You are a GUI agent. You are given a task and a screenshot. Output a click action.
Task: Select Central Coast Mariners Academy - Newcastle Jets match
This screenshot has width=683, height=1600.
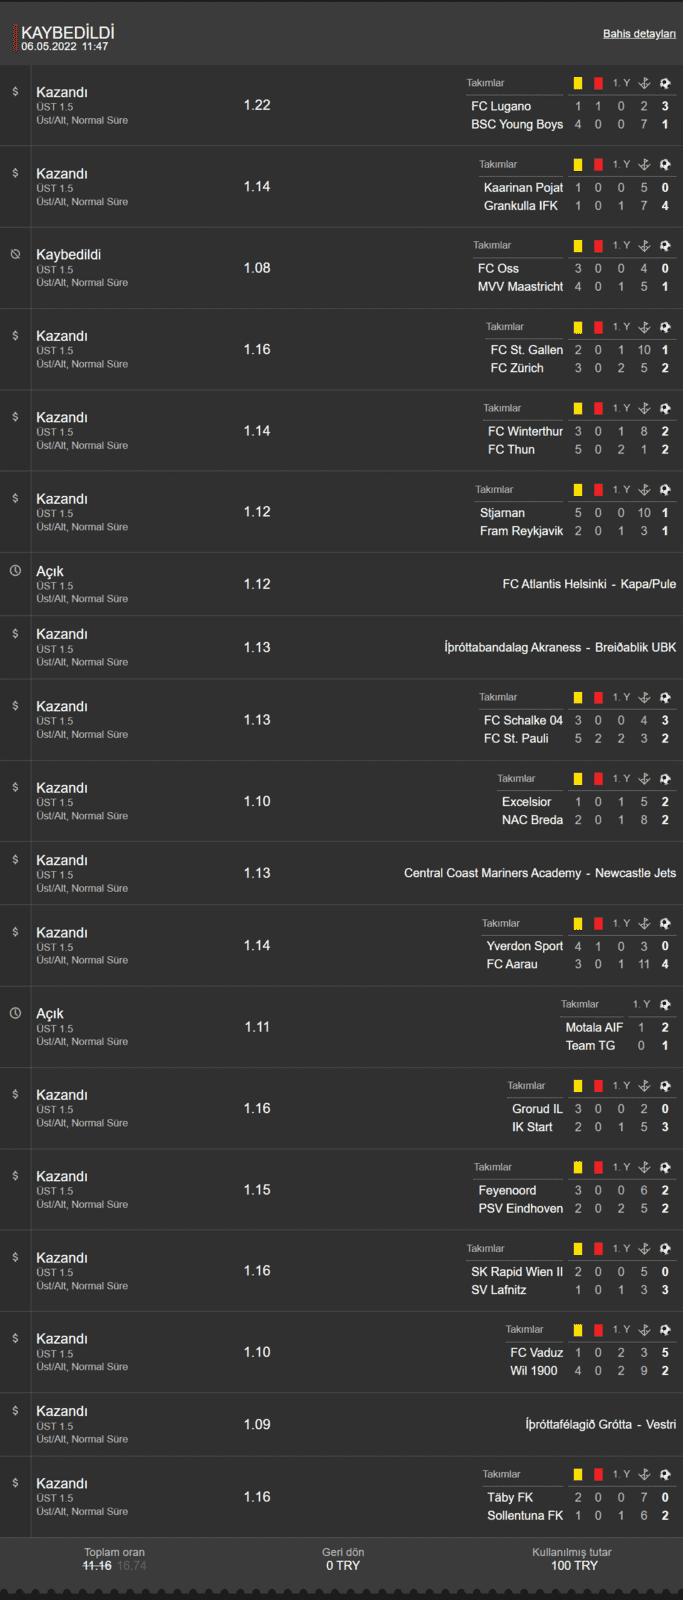click(540, 873)
